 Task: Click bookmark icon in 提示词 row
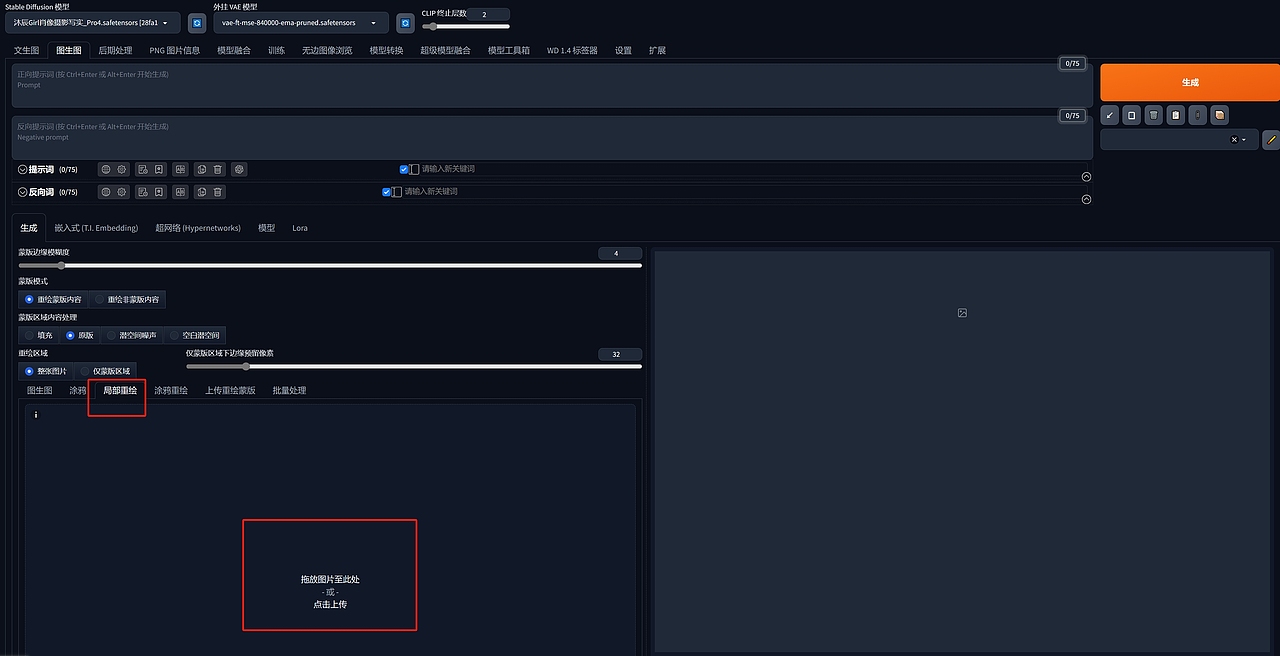pos(159,170)
